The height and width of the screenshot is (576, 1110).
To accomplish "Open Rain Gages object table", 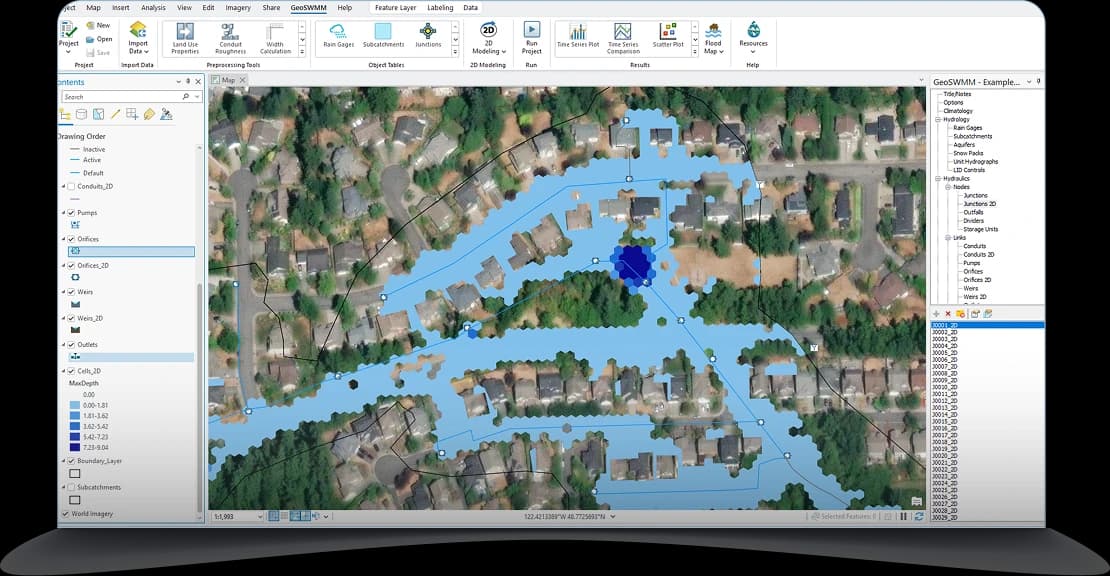I will 338,35.
